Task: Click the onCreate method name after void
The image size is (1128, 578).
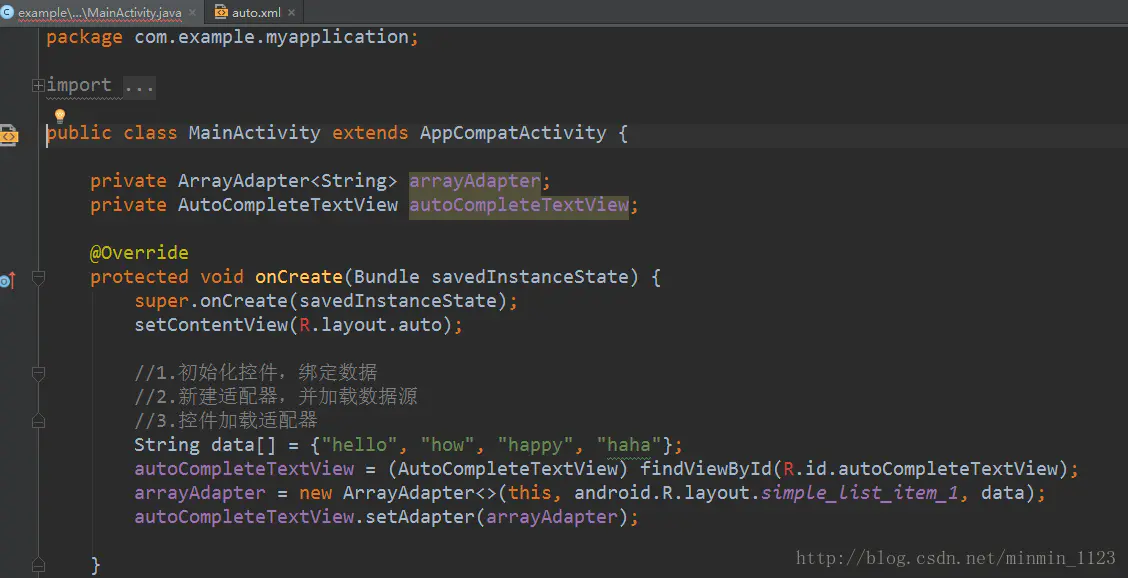Action: click(299, 277)
